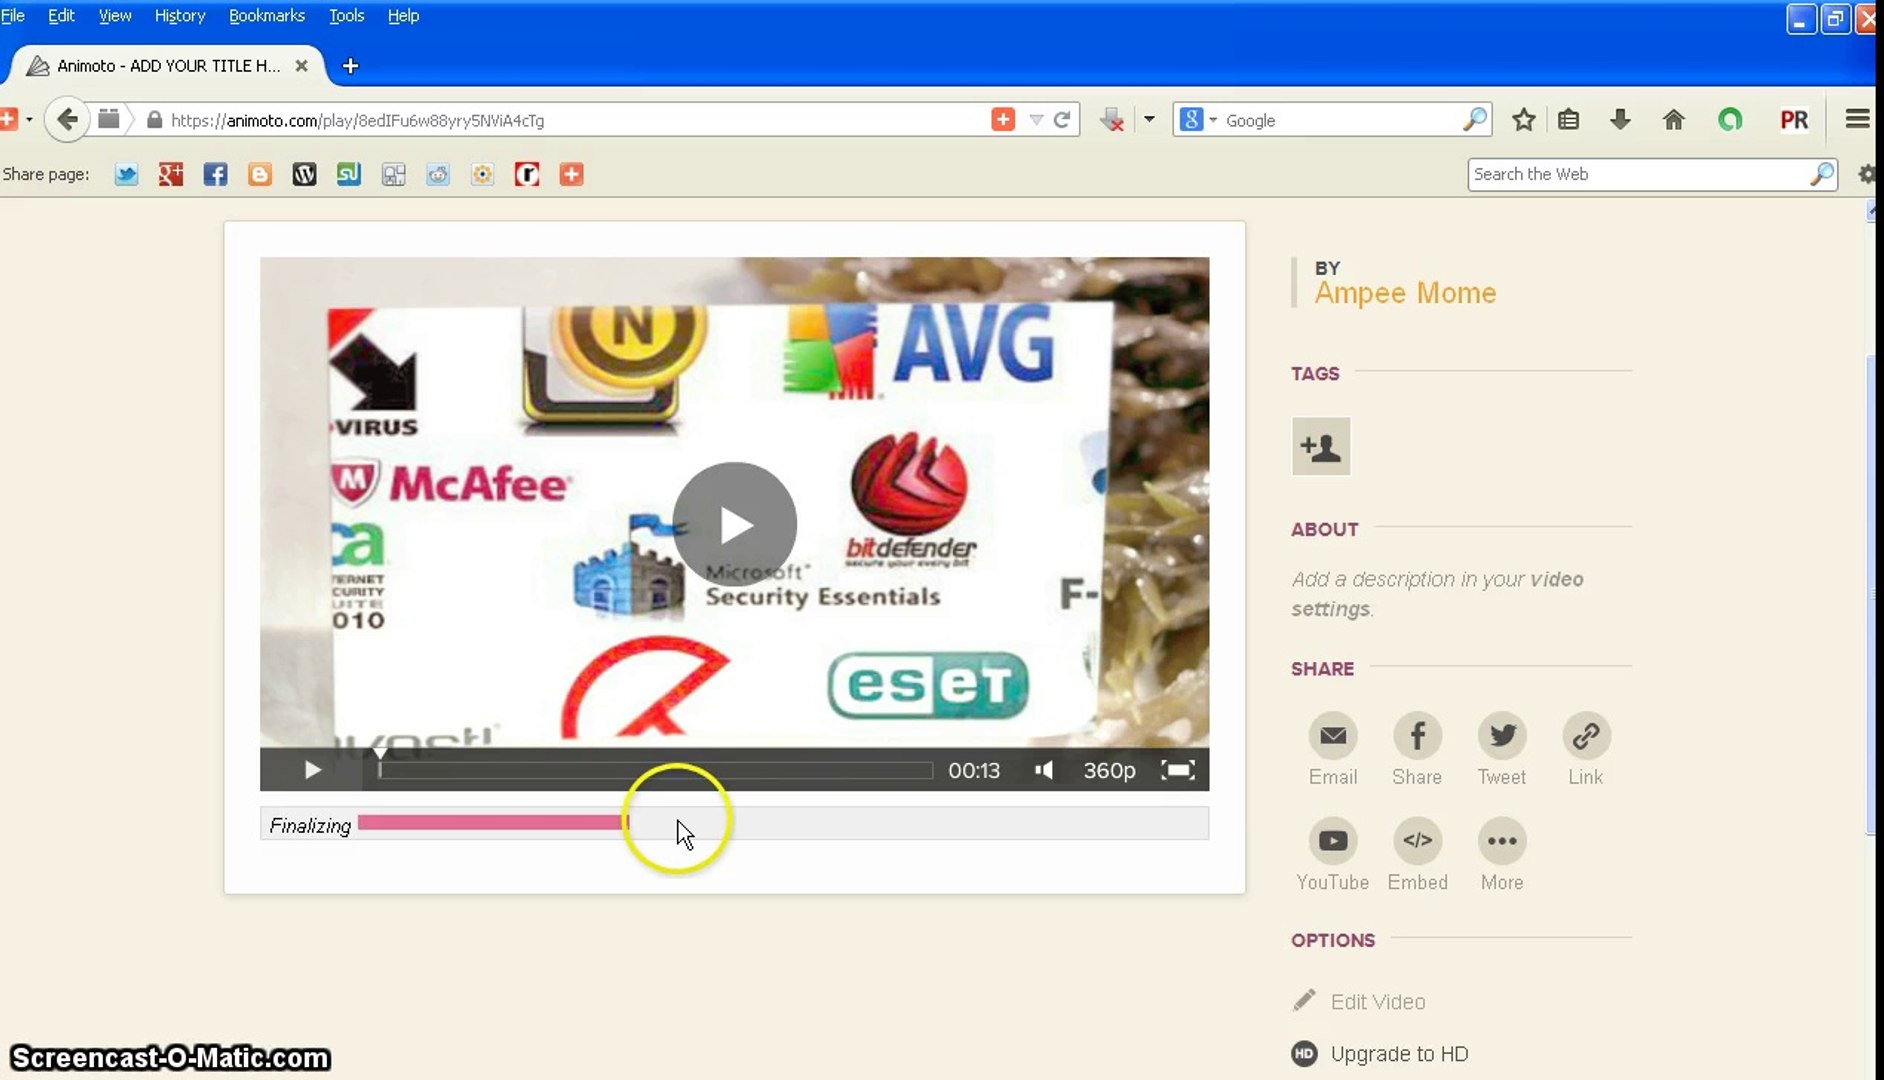
Task: Open the History menu
Action: (180, 16)
